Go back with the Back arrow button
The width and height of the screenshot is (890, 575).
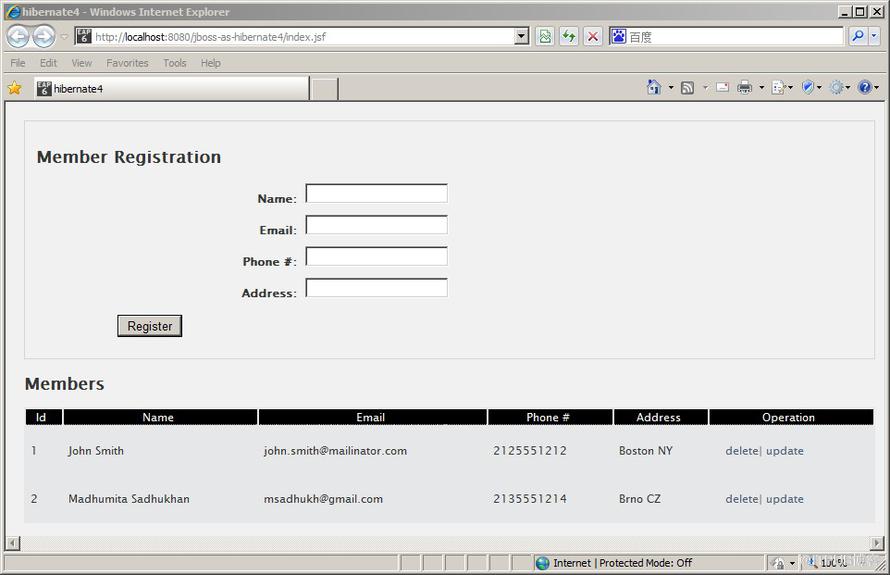pyautogui.click(x=18, y=37)
